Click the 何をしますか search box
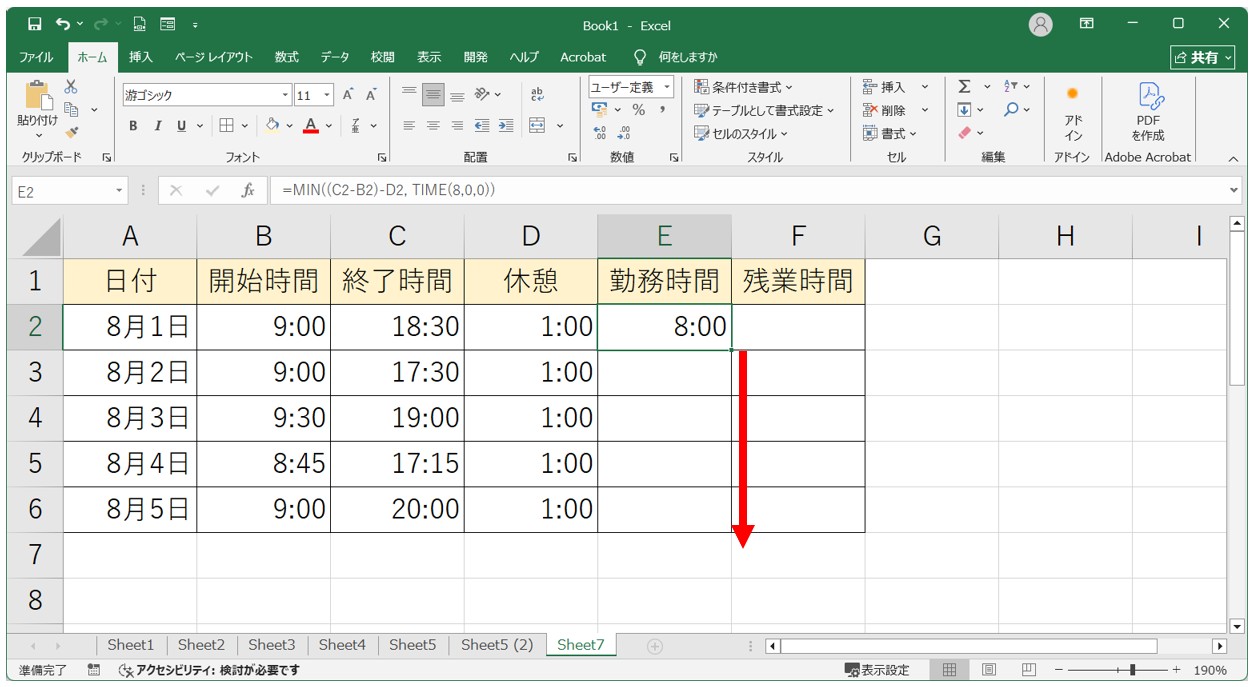 pos(676,57)
